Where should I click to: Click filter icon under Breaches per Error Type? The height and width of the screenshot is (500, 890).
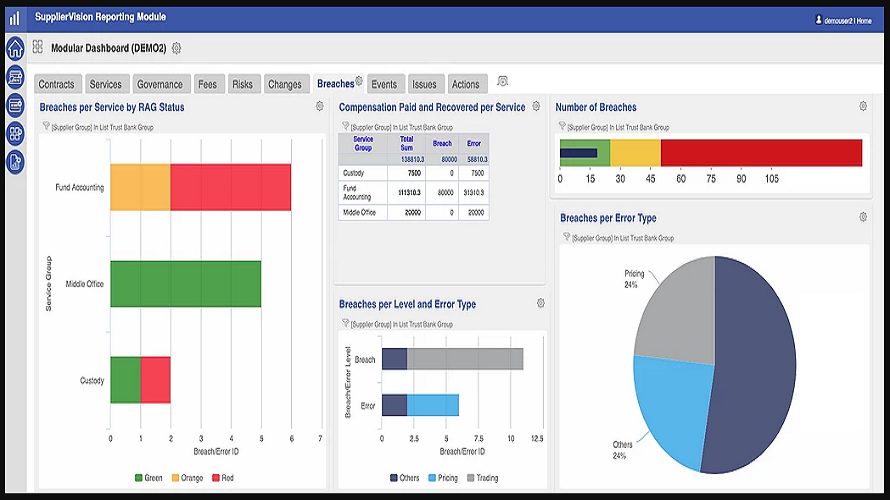[566, 237]
